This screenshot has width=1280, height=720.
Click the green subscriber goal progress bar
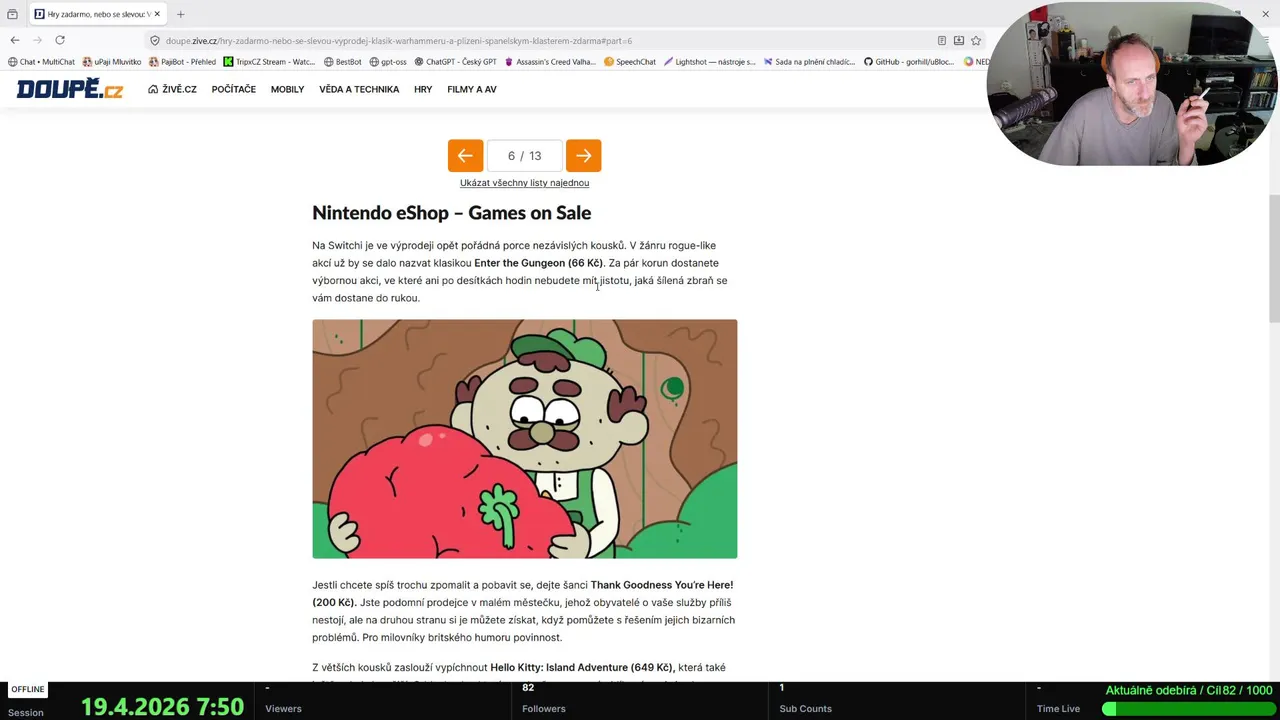[x=1187, y=709]
